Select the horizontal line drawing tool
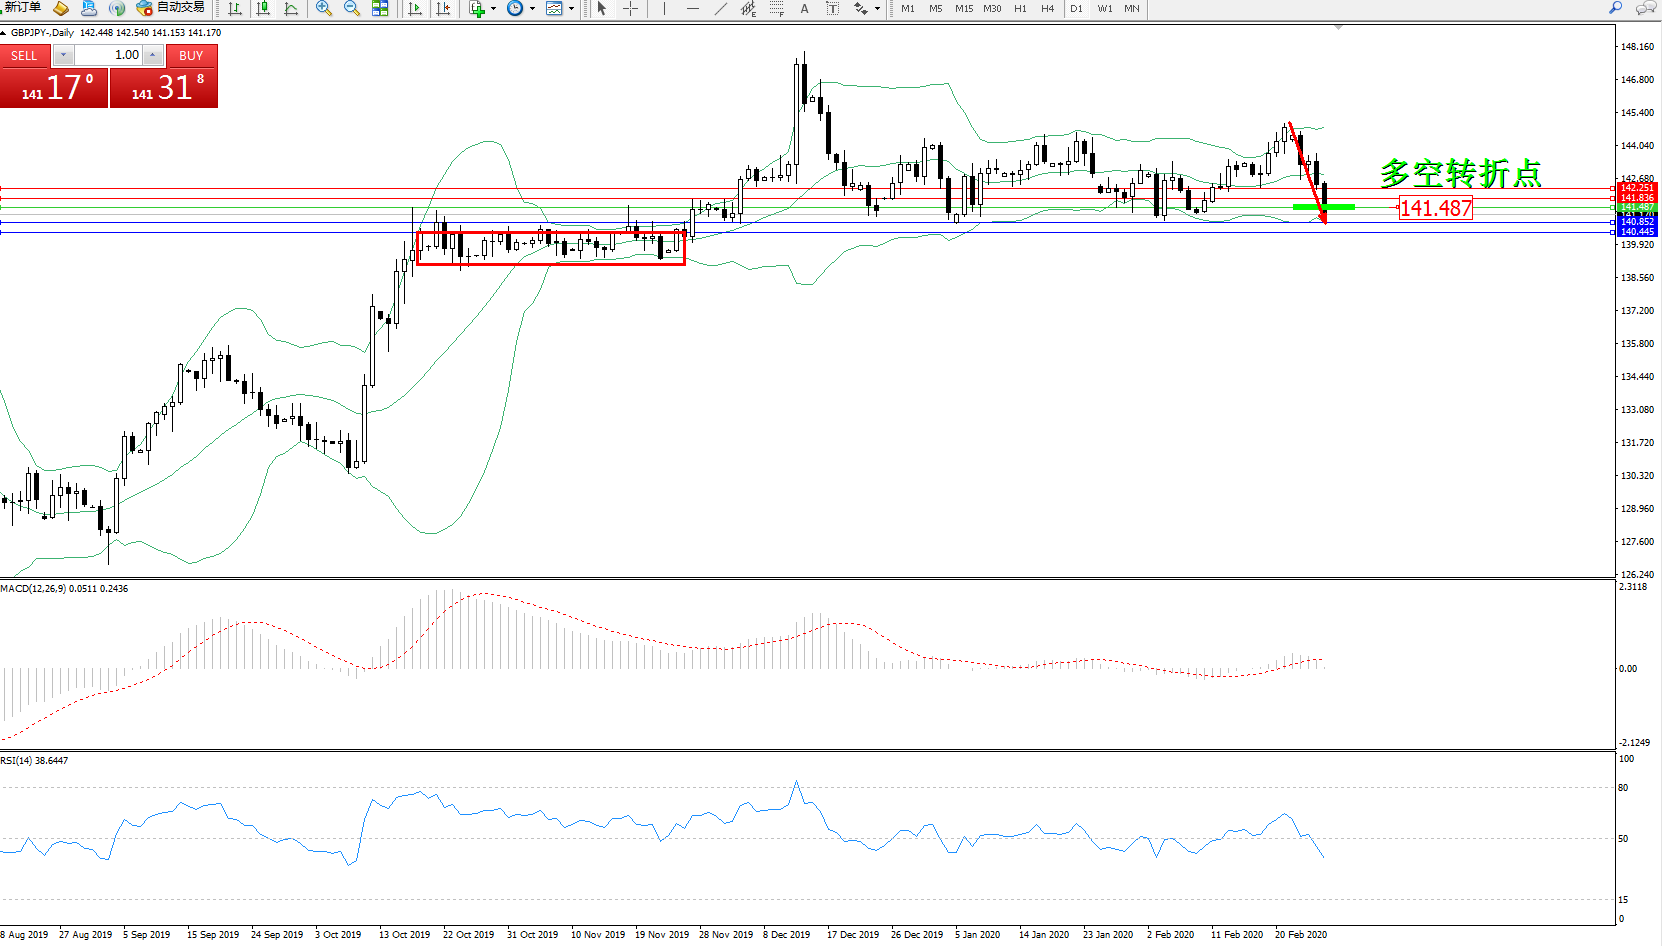1662x946 pixels. click(x=692, y=8)
